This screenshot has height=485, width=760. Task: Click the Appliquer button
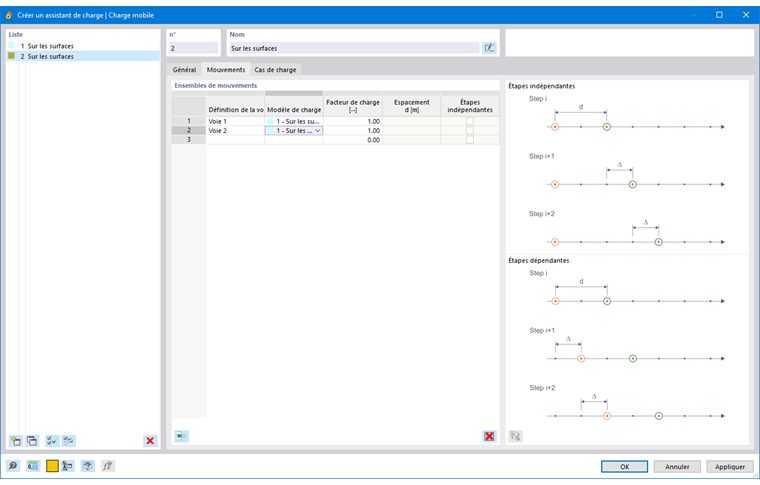pos(730,467)
